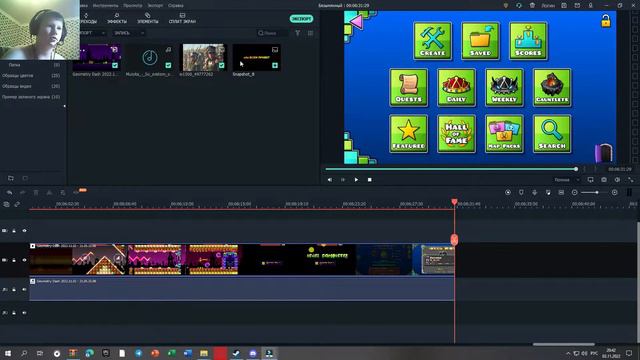The width and height of the screenshot is (640, 360).
Task: Open the media filter icon
Action: (298, 33)
